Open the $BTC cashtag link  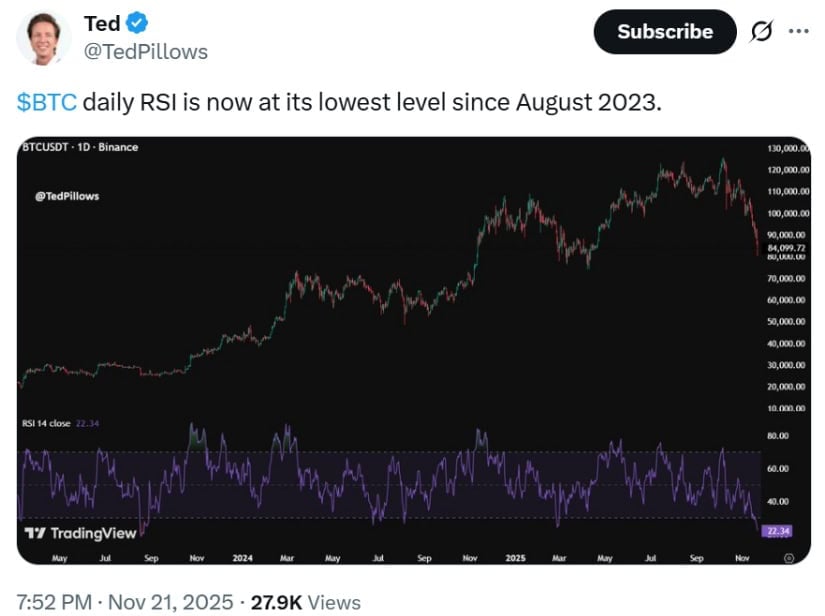(47, 103)
